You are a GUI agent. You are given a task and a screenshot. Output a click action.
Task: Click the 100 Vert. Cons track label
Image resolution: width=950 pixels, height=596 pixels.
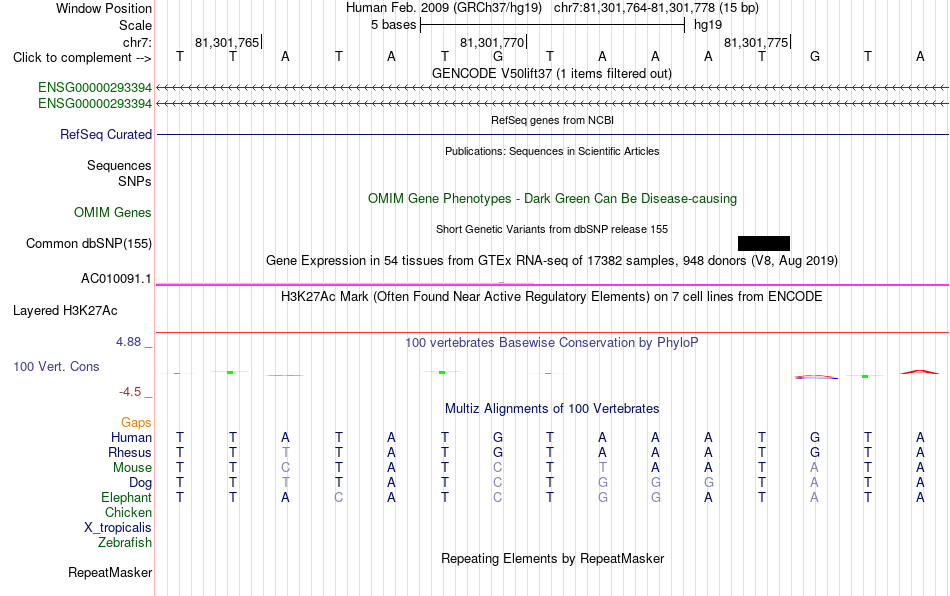(x=56, y=366)
